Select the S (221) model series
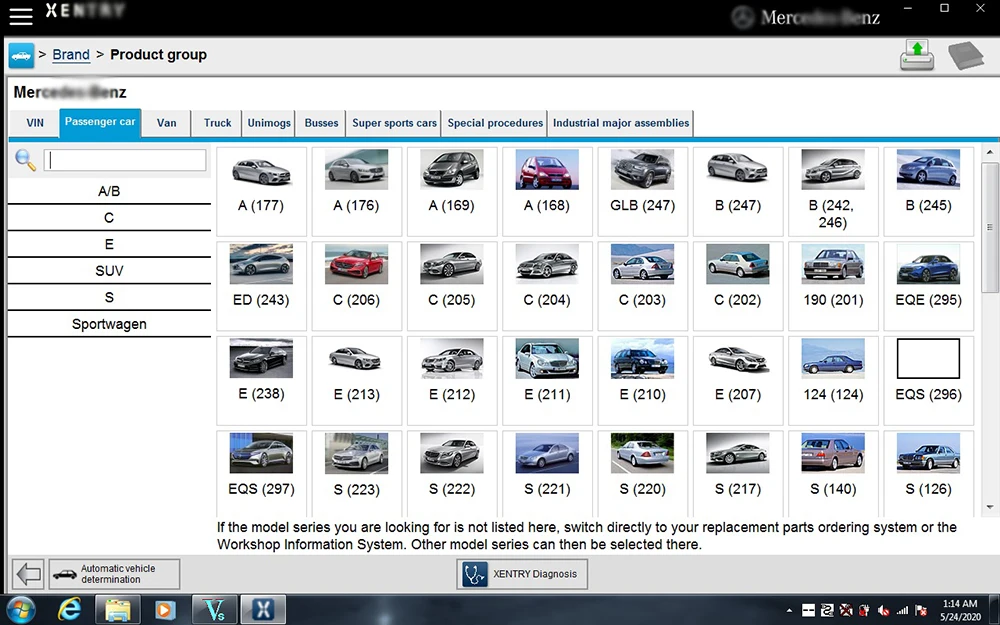The width and height of the screenshot is (1000, 625). point(547,473)
